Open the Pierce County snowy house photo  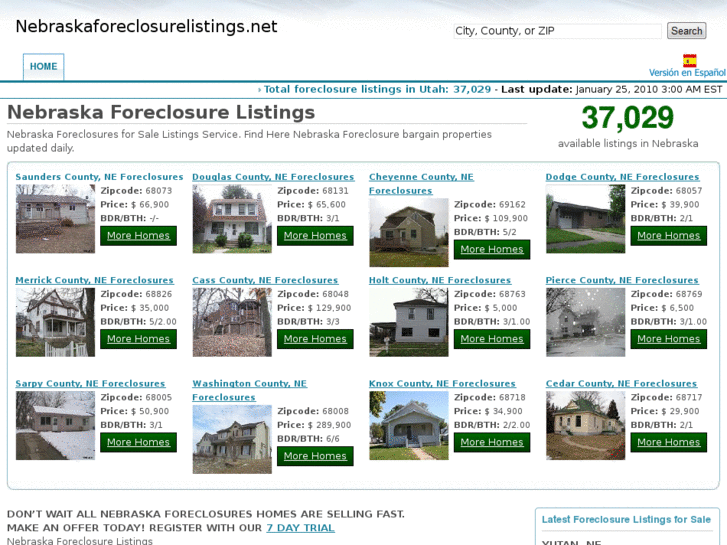tap(586, 322)
